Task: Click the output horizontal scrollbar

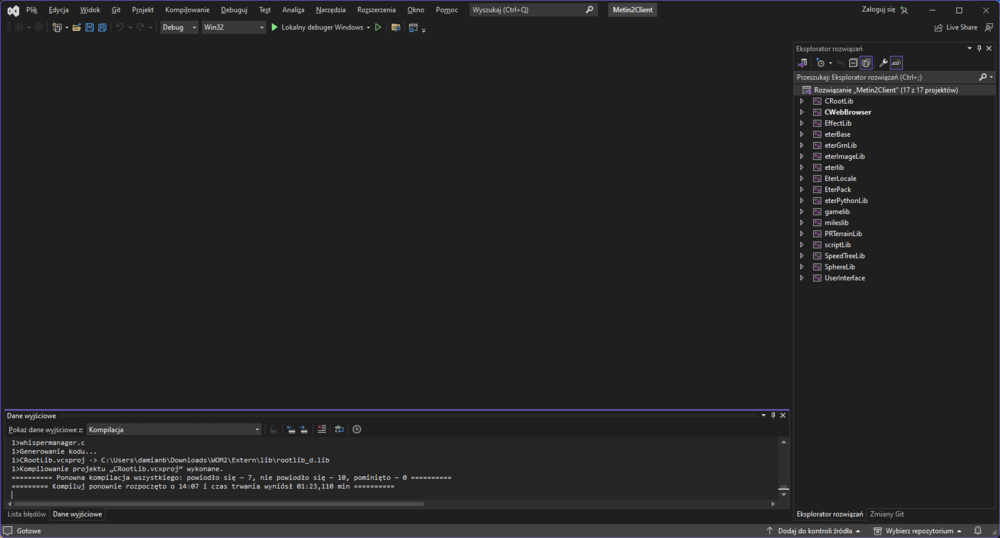Action: [219, 504]
